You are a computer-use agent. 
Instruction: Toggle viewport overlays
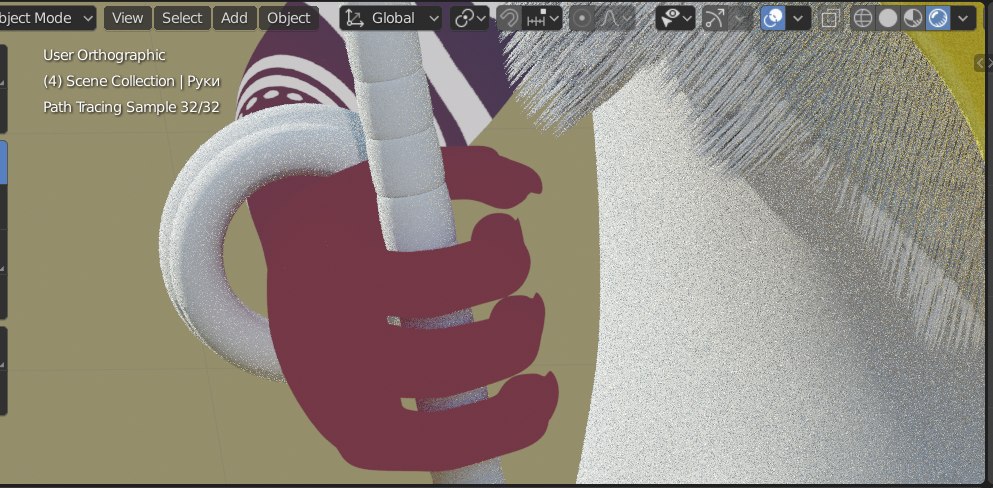773,18
